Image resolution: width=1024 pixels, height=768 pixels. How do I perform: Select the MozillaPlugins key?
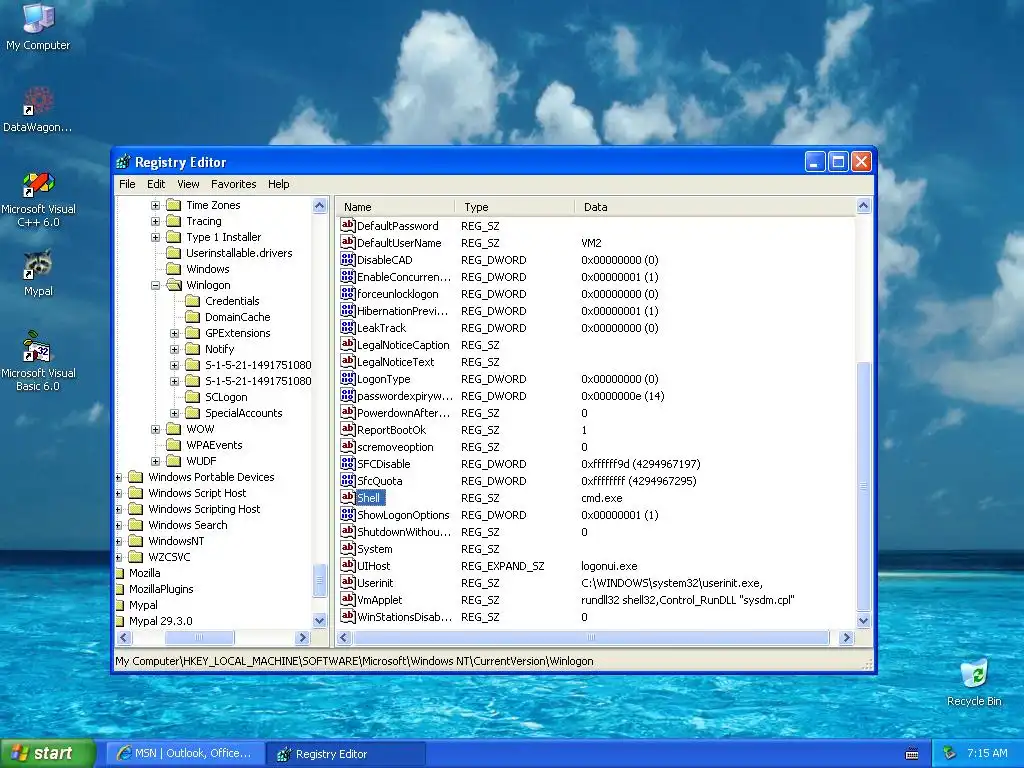click(x=161, y=589)
